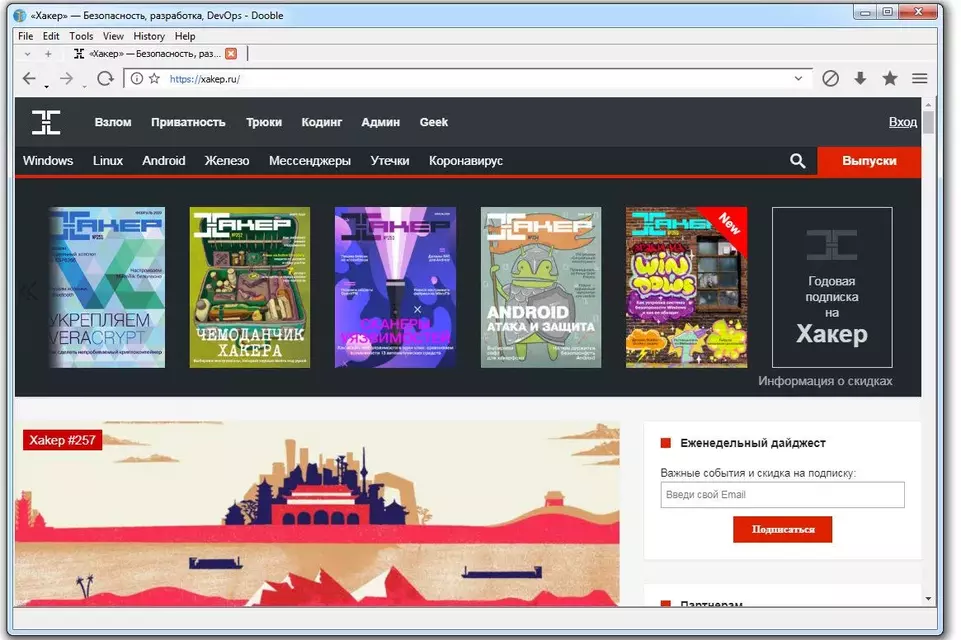Bookmark this page with the address bar star
This screenshot has height=640, width=961.
pos(154,78)
